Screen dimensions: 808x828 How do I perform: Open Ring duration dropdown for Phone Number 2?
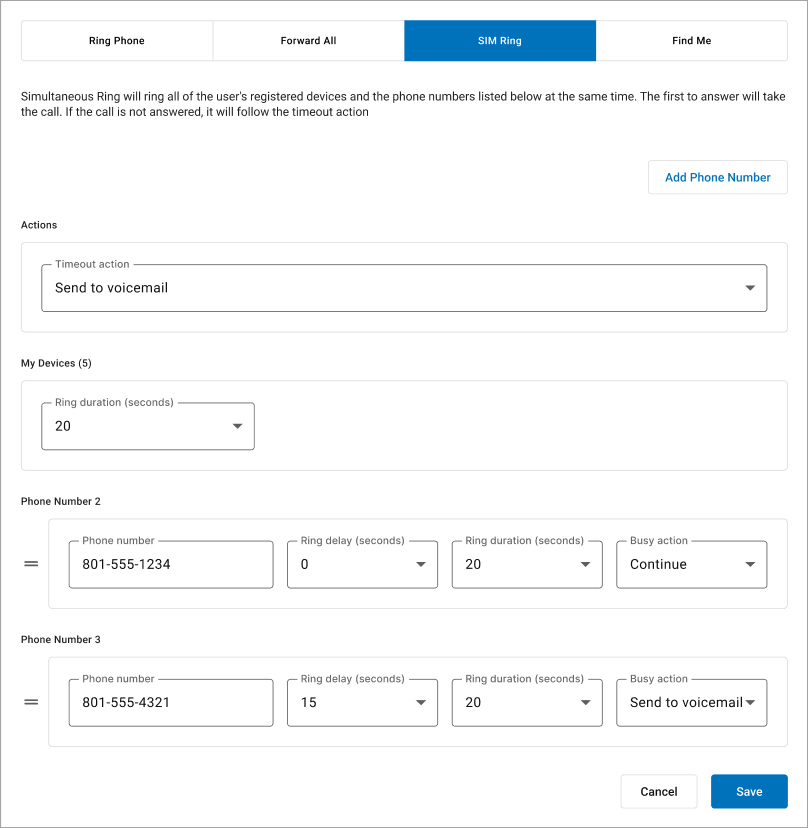pos(527,564)
